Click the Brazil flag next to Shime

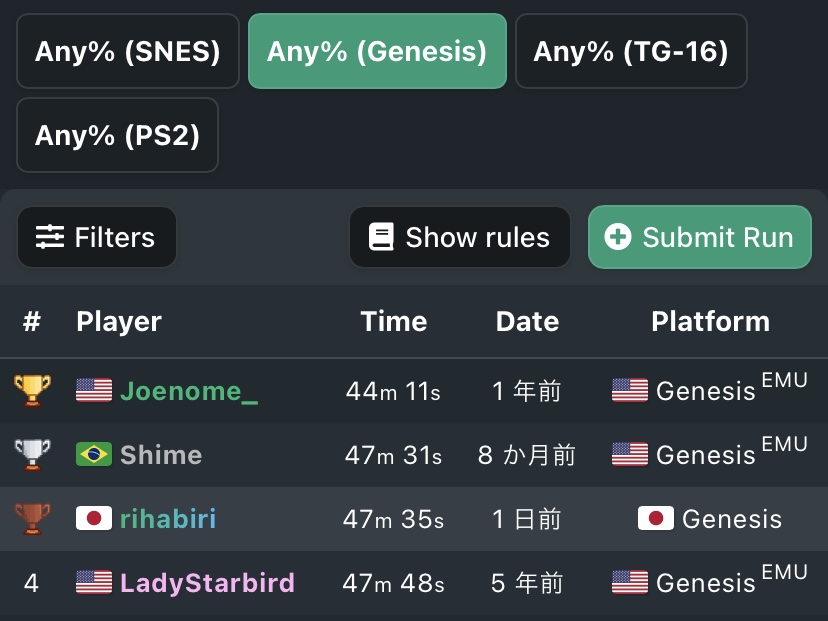point(94,454)
